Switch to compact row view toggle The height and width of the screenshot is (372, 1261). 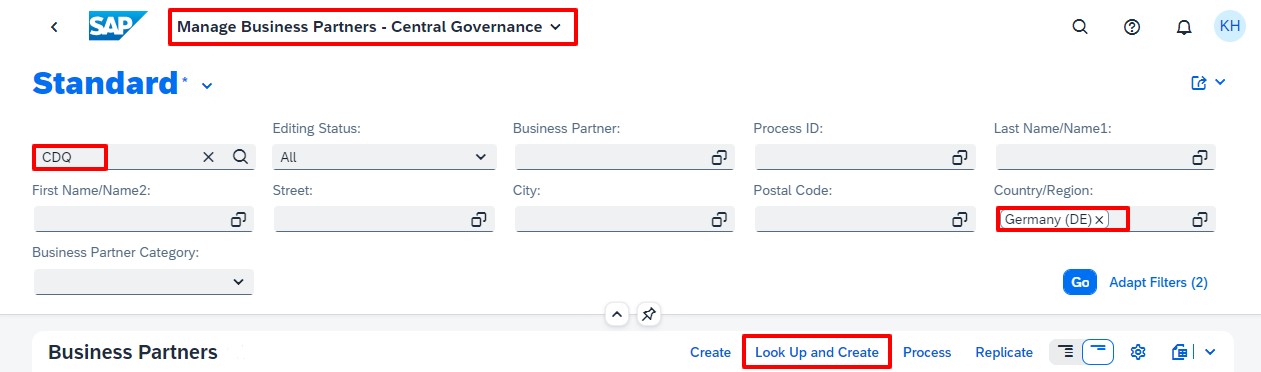[1066, 352]
